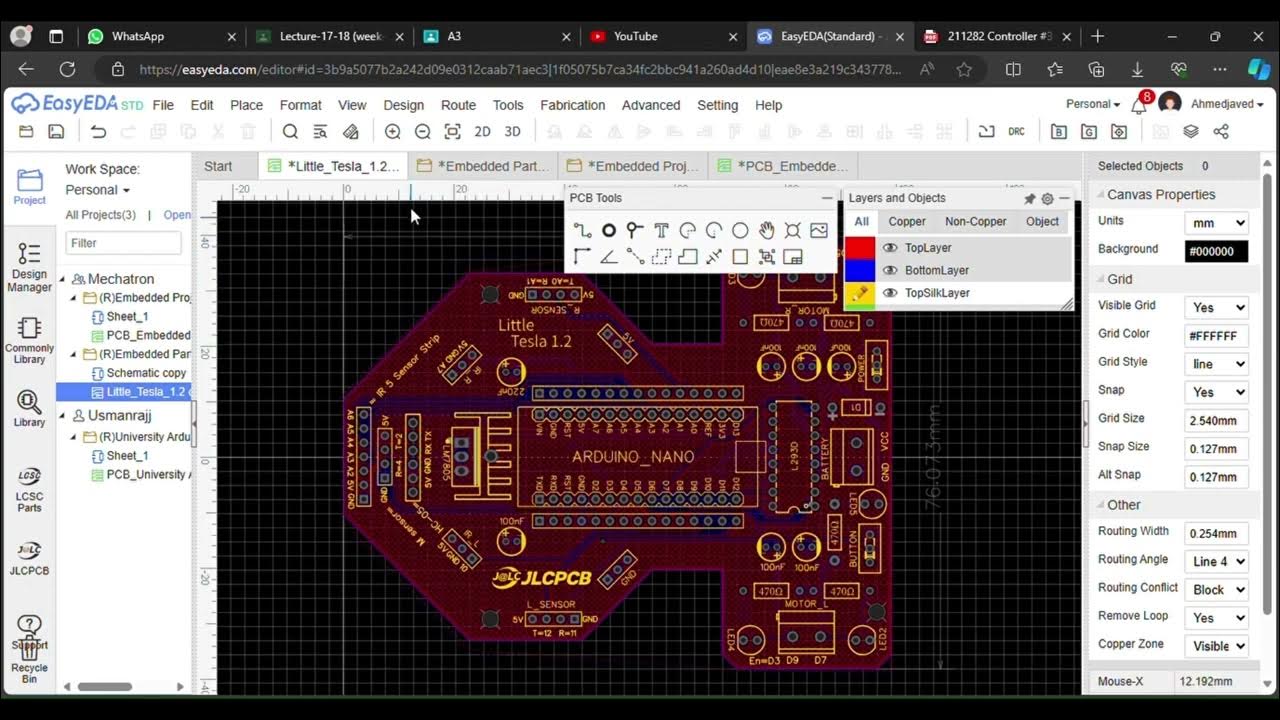The height and width of the screenshot is (720, 1280).
Task: Open the Routing Angle dropdown
Action: click(x=1216, y=561)
